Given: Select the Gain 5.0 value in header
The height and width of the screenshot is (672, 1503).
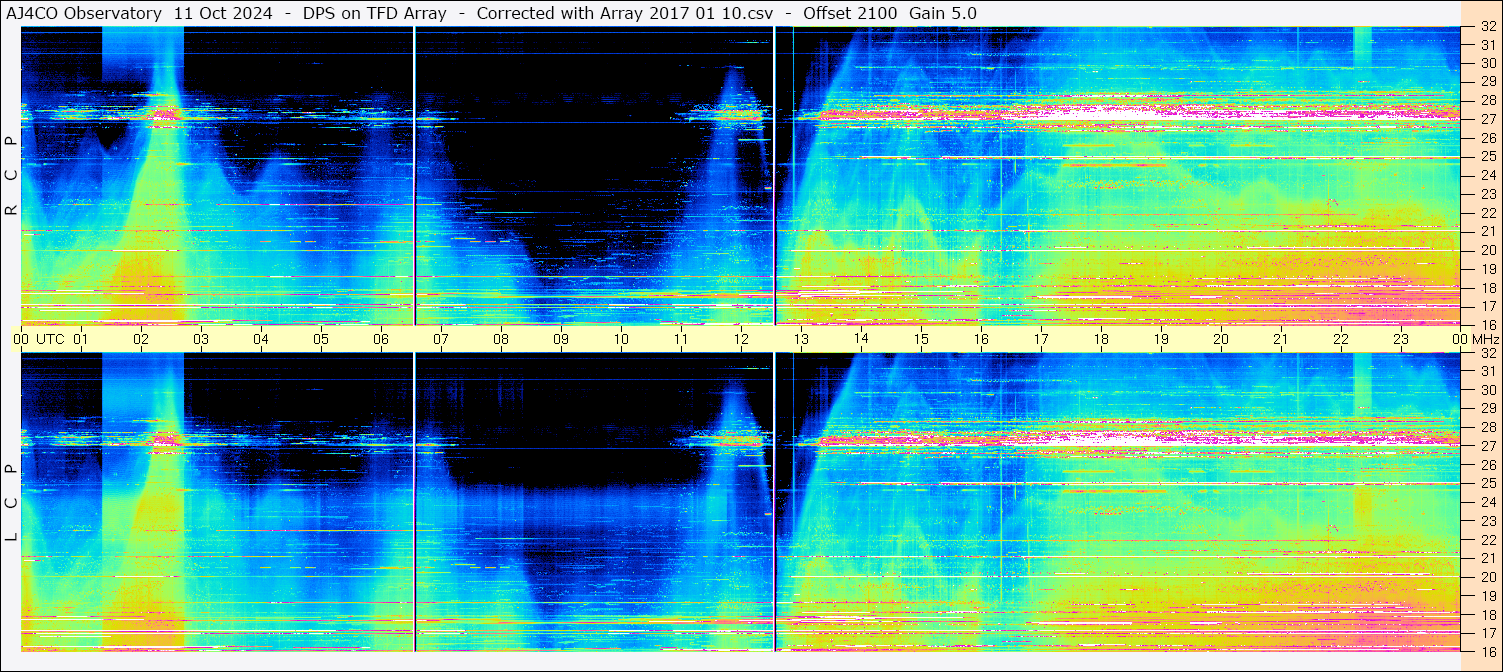Looking at the screenshot, I should tap(943, 13).
